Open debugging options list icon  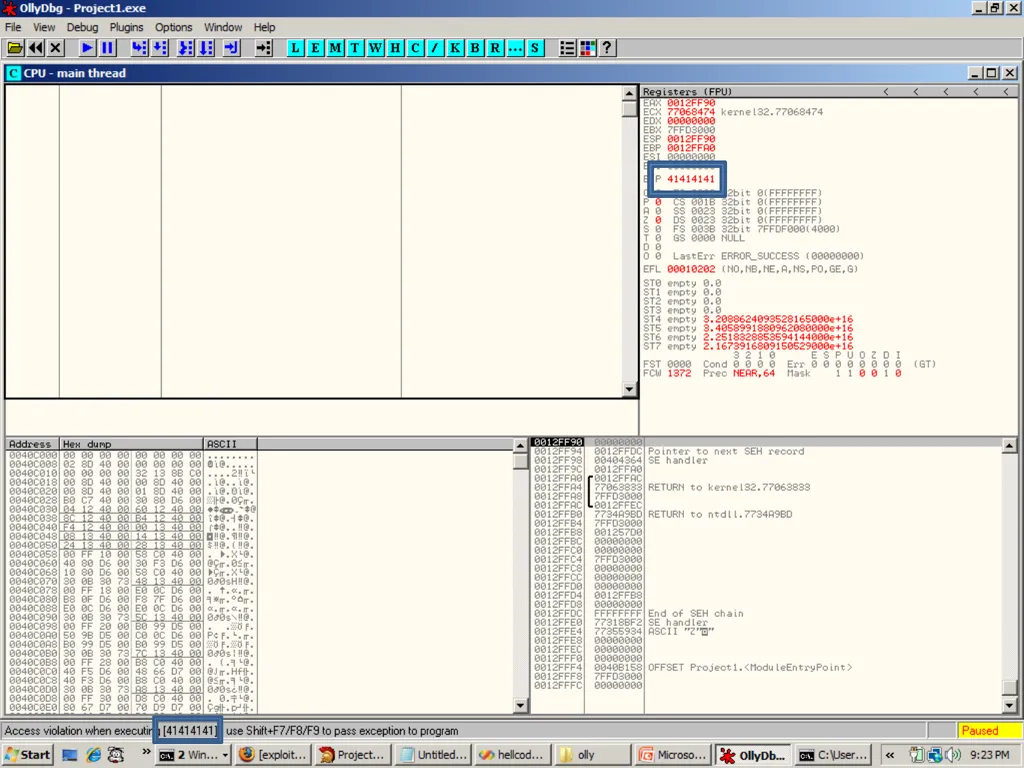click(568, 48)
